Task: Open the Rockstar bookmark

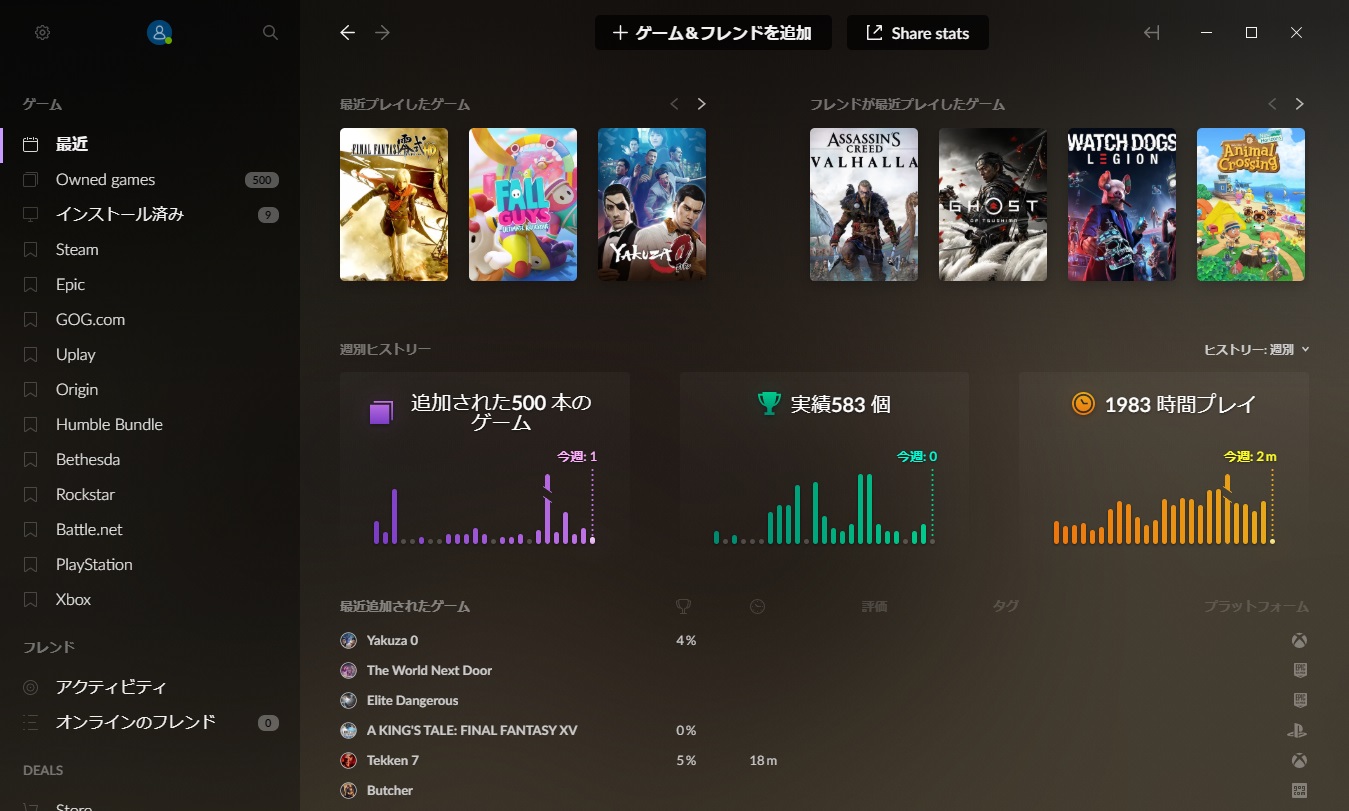Action: pyautogui.click(x=150, y=494)
